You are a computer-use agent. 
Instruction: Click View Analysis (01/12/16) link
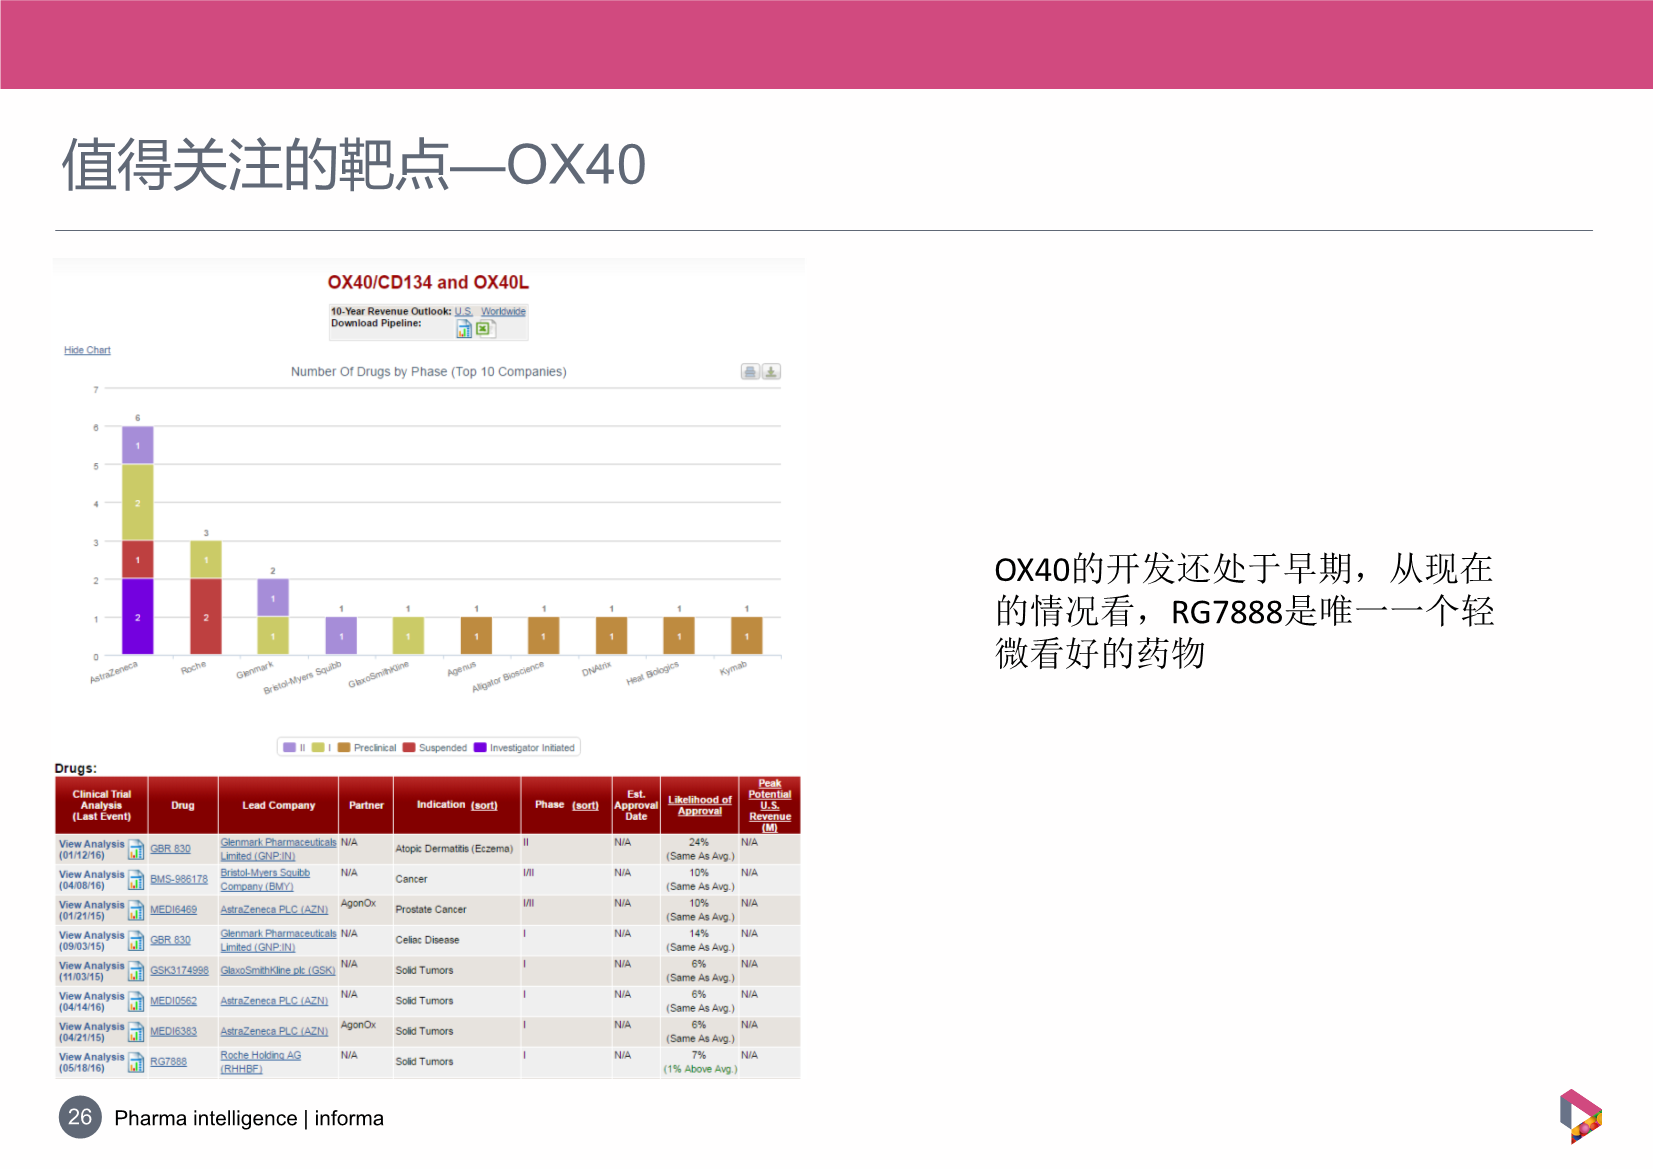tap(92, 850)
